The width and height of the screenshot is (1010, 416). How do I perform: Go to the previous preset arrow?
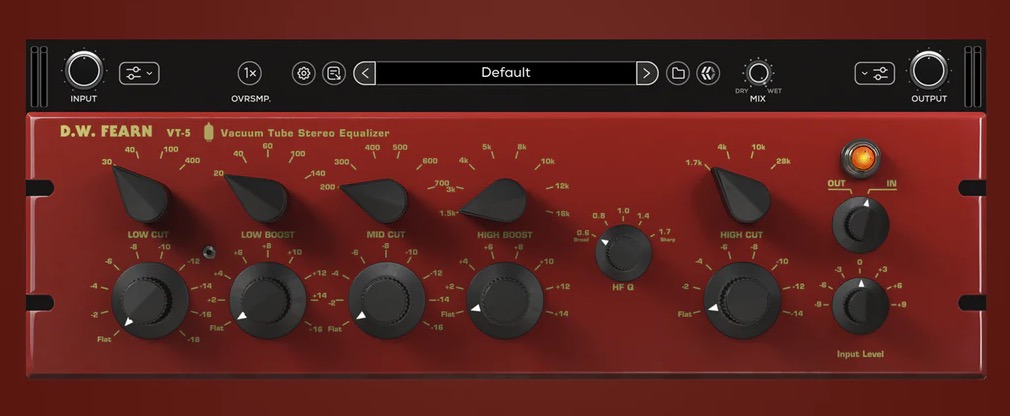[364, 73]
